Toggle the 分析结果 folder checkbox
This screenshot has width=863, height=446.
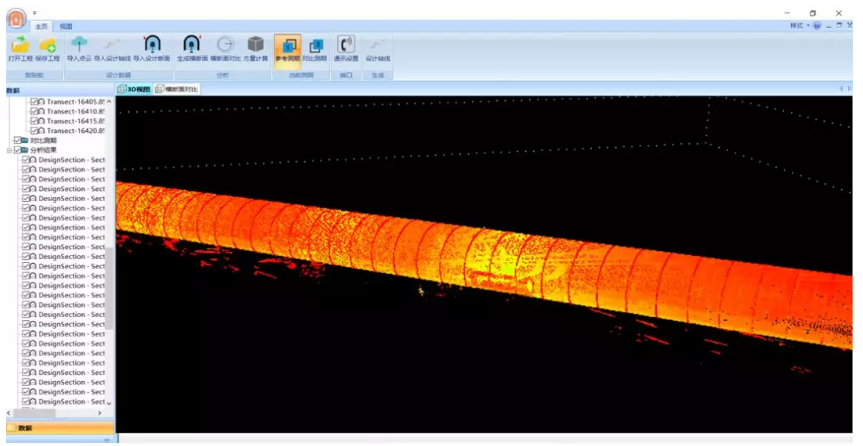point(17,150)
